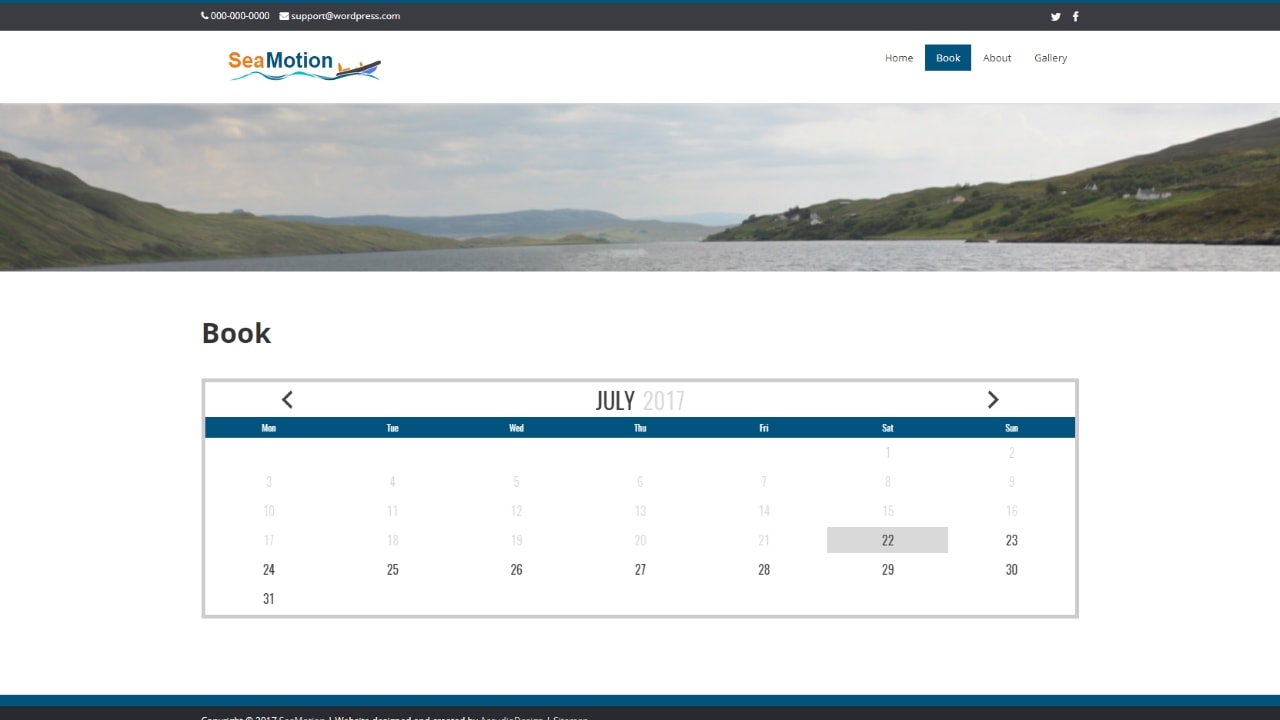The image size is (1280, 720).
Task: Click the SeaMotion boat logo
Action: (x=303, y=64)
